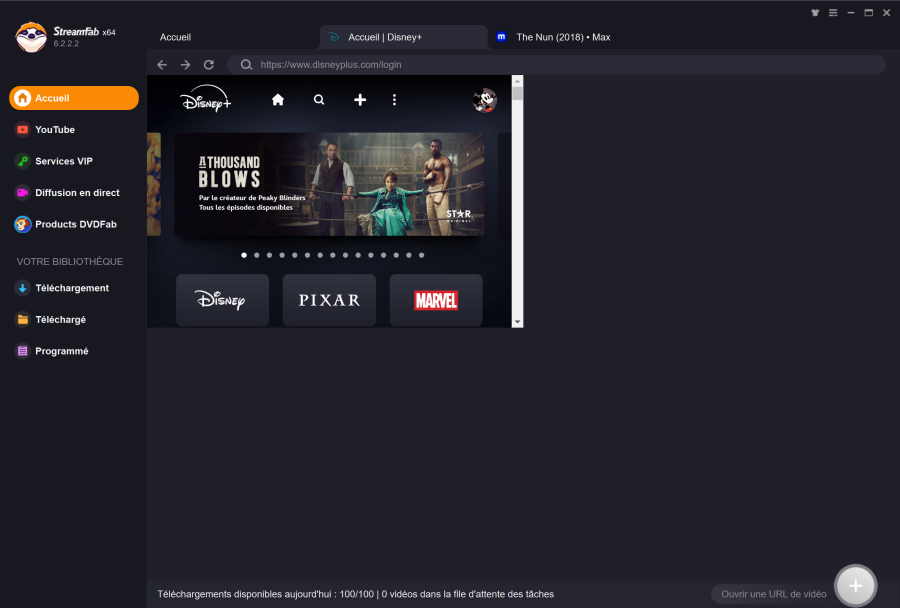Click the address bar search magnifier icon
Screen dimensions: 900x608
(246, 65)
